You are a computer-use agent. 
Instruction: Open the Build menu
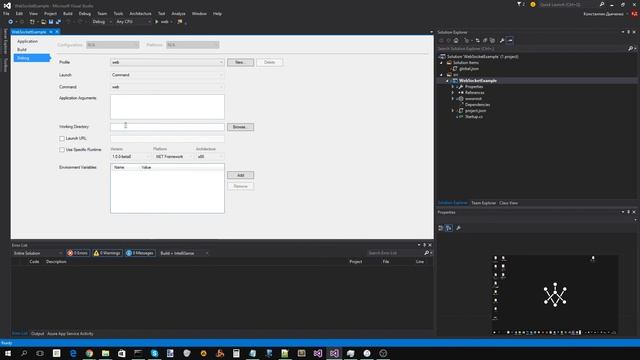point(68,13)
